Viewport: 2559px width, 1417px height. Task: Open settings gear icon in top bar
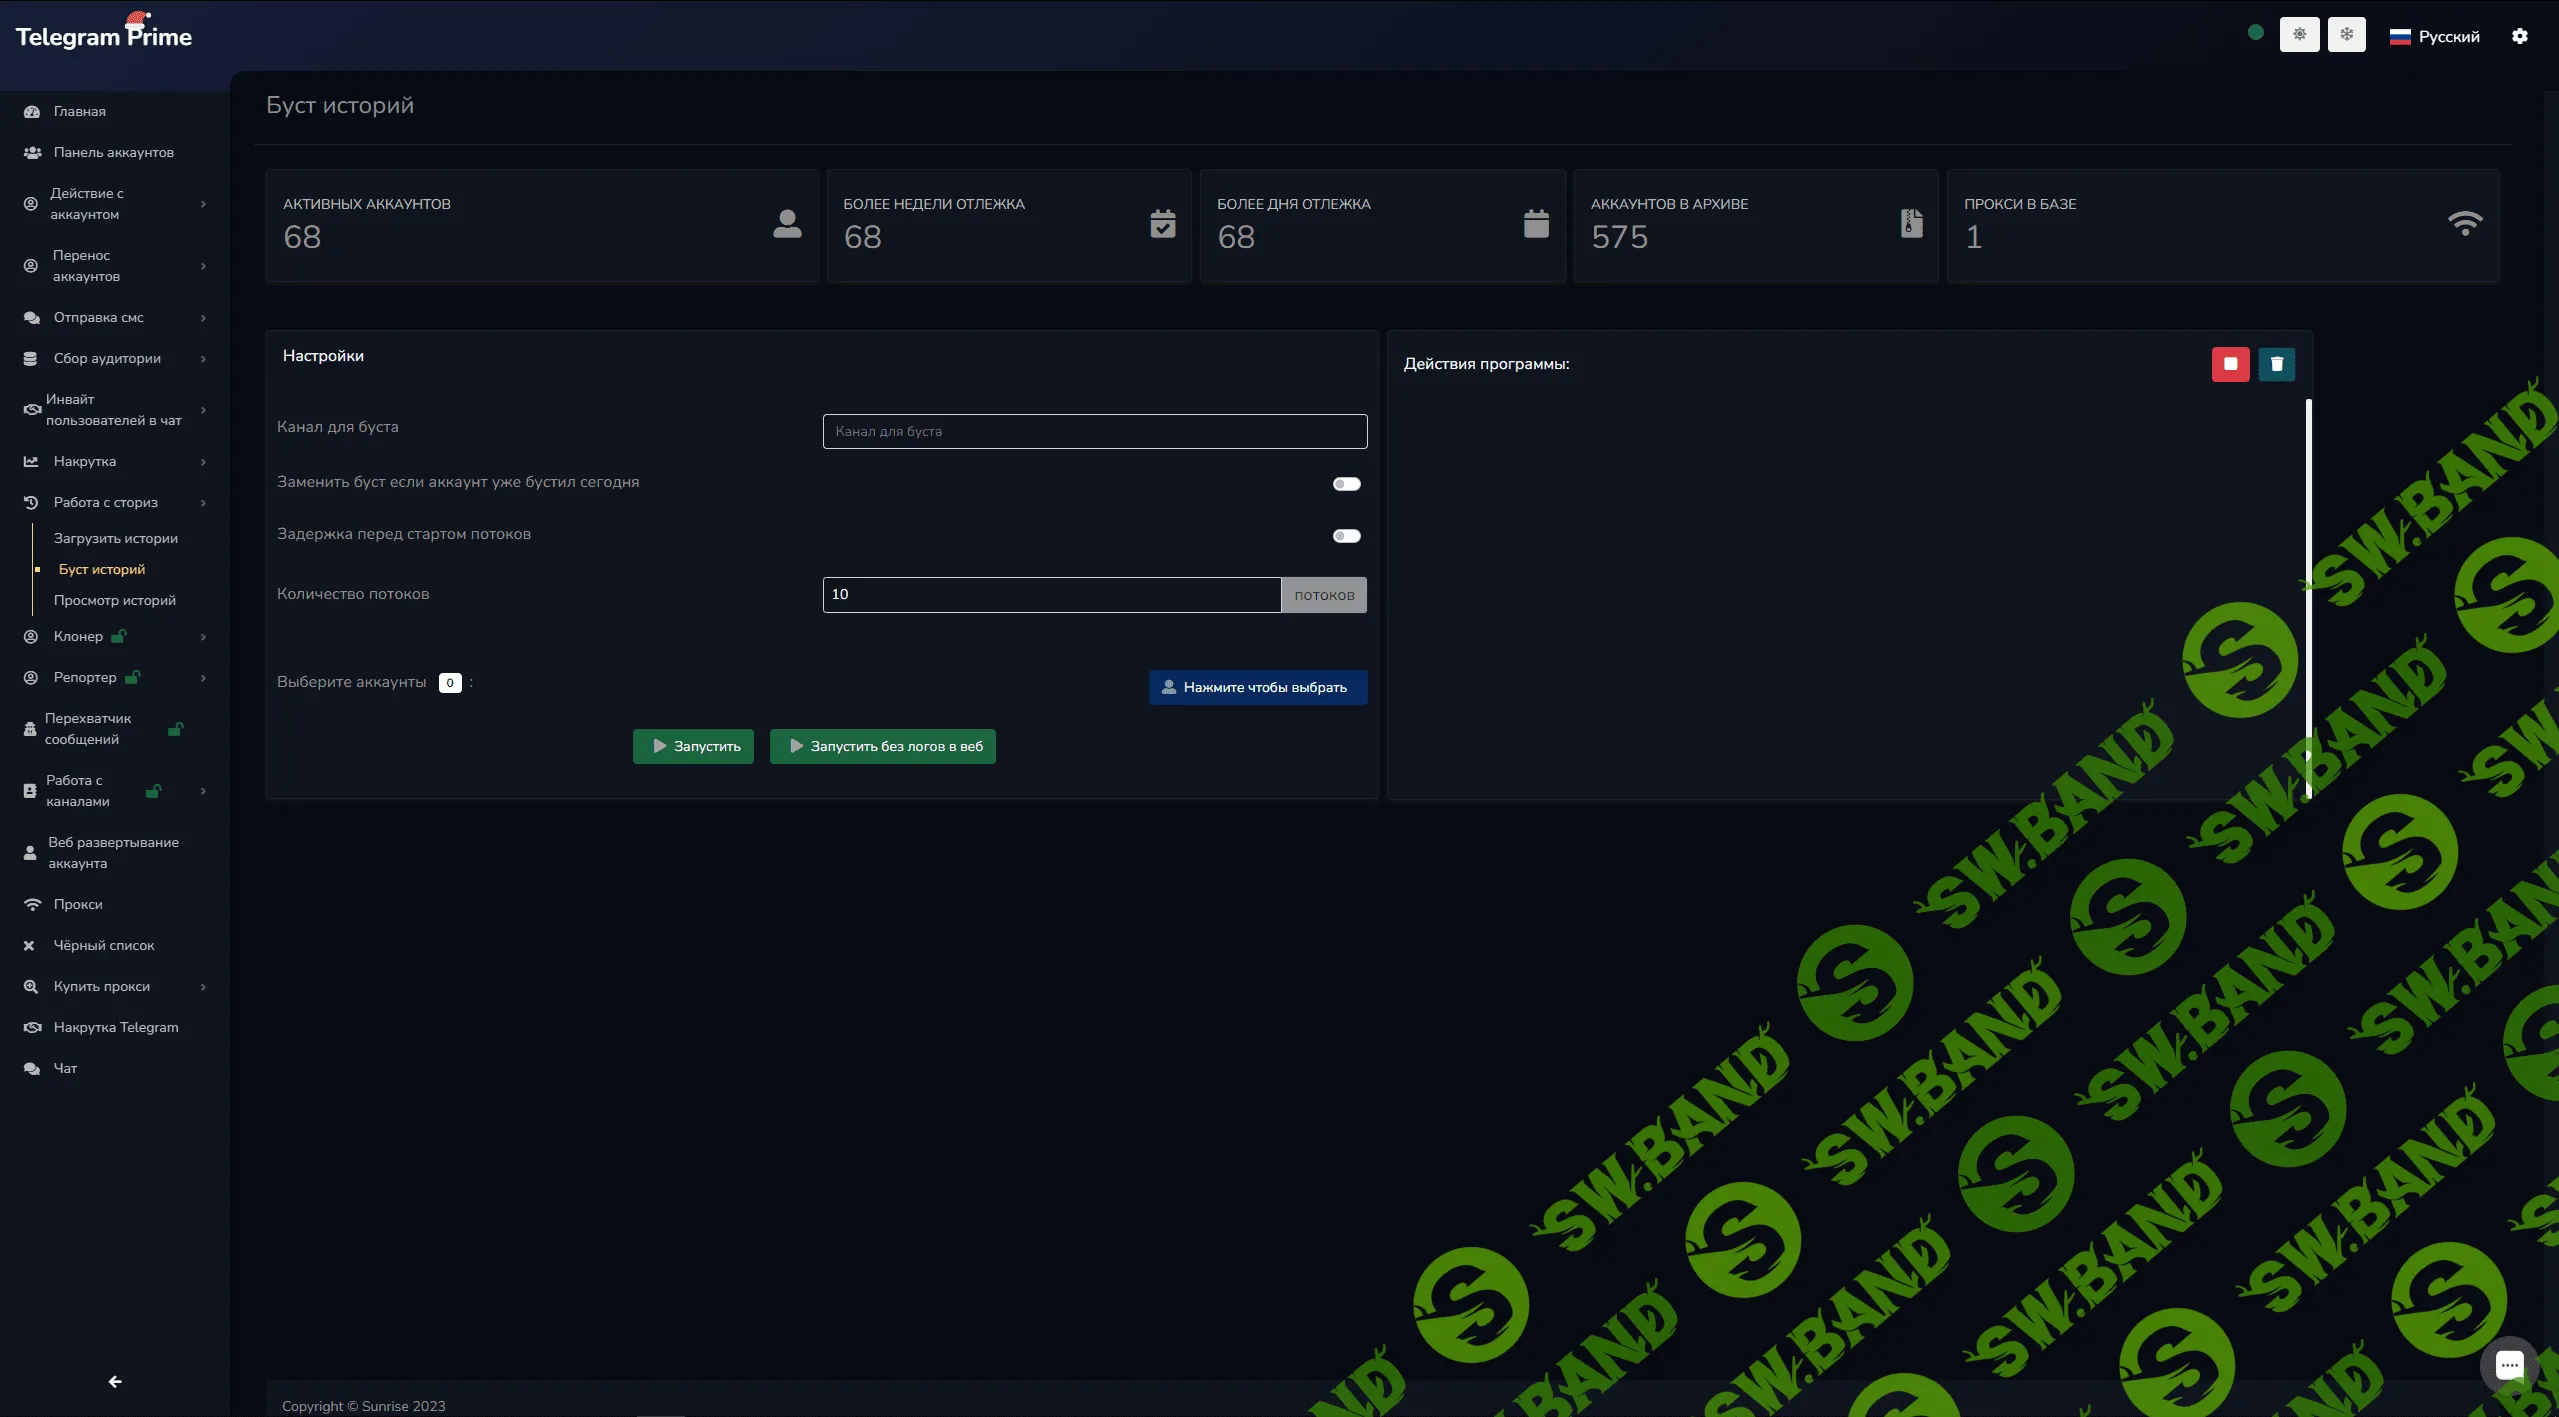2520,36
